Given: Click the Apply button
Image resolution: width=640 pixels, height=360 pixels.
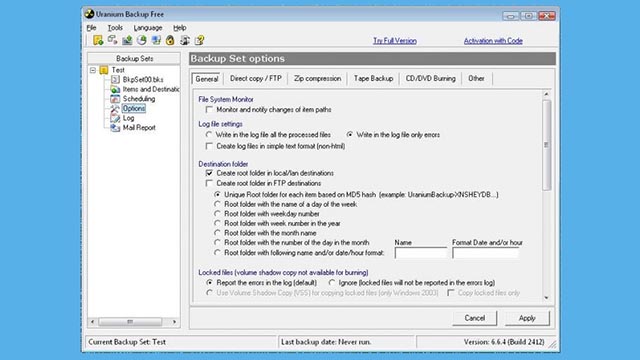Looking at the screenshot, I should point(527,318).
